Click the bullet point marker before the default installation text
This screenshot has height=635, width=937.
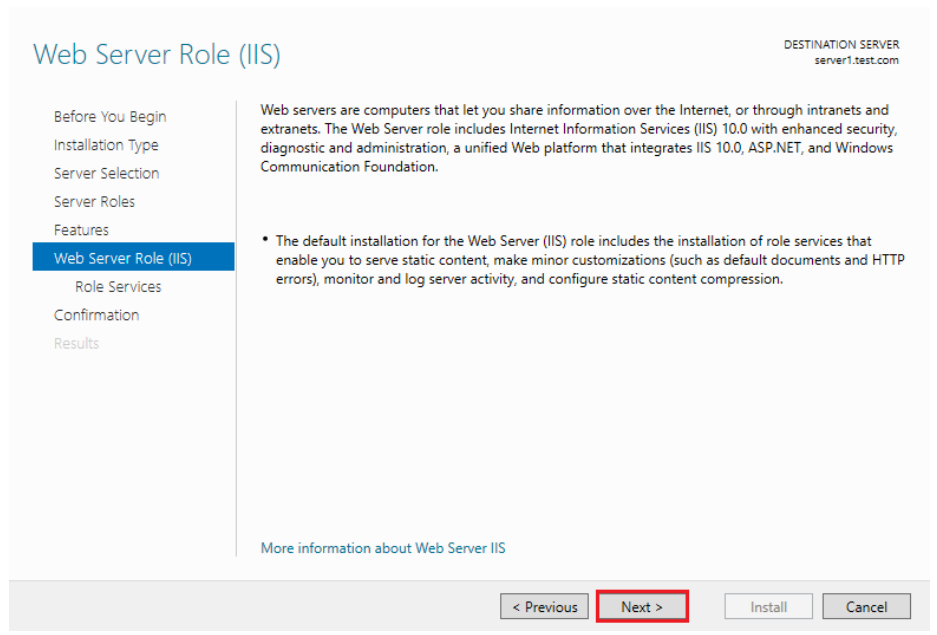pos(266,241)
